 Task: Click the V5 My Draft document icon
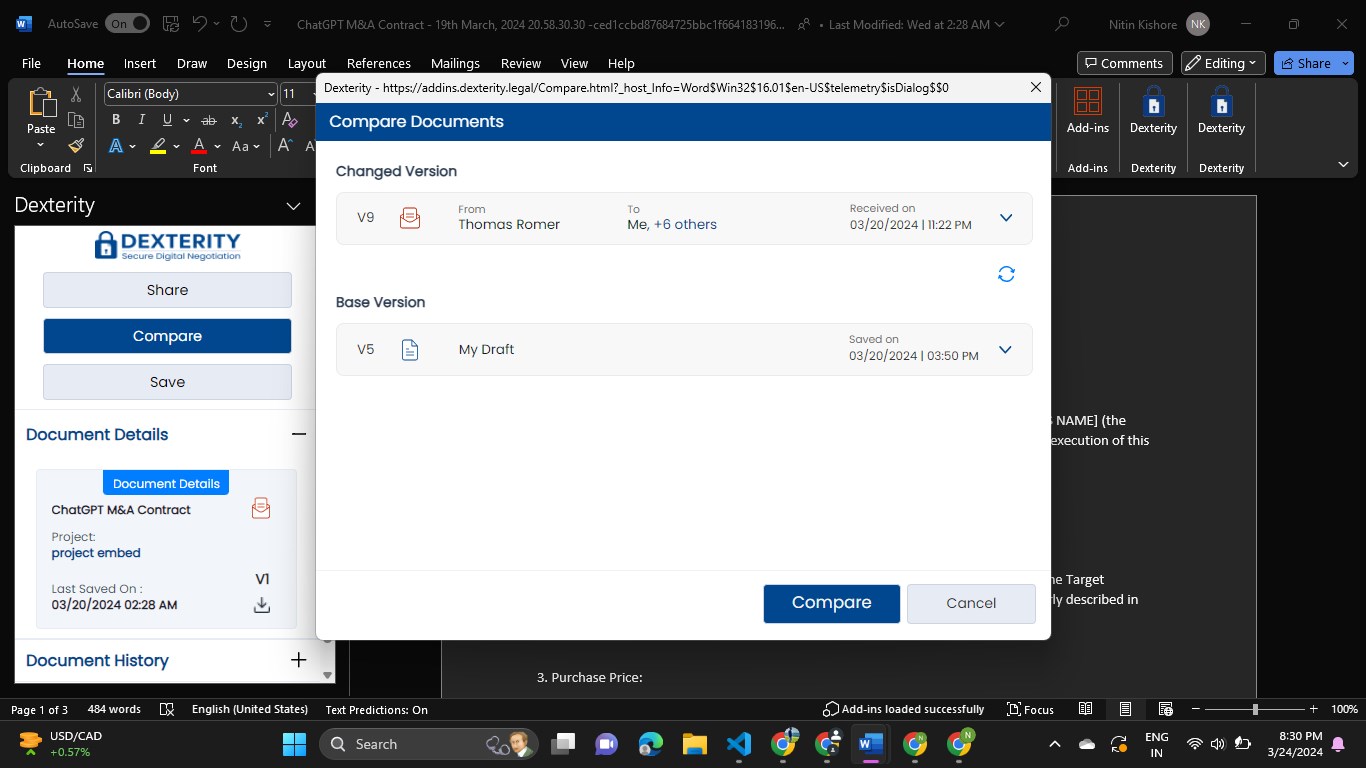coord(409,350)
